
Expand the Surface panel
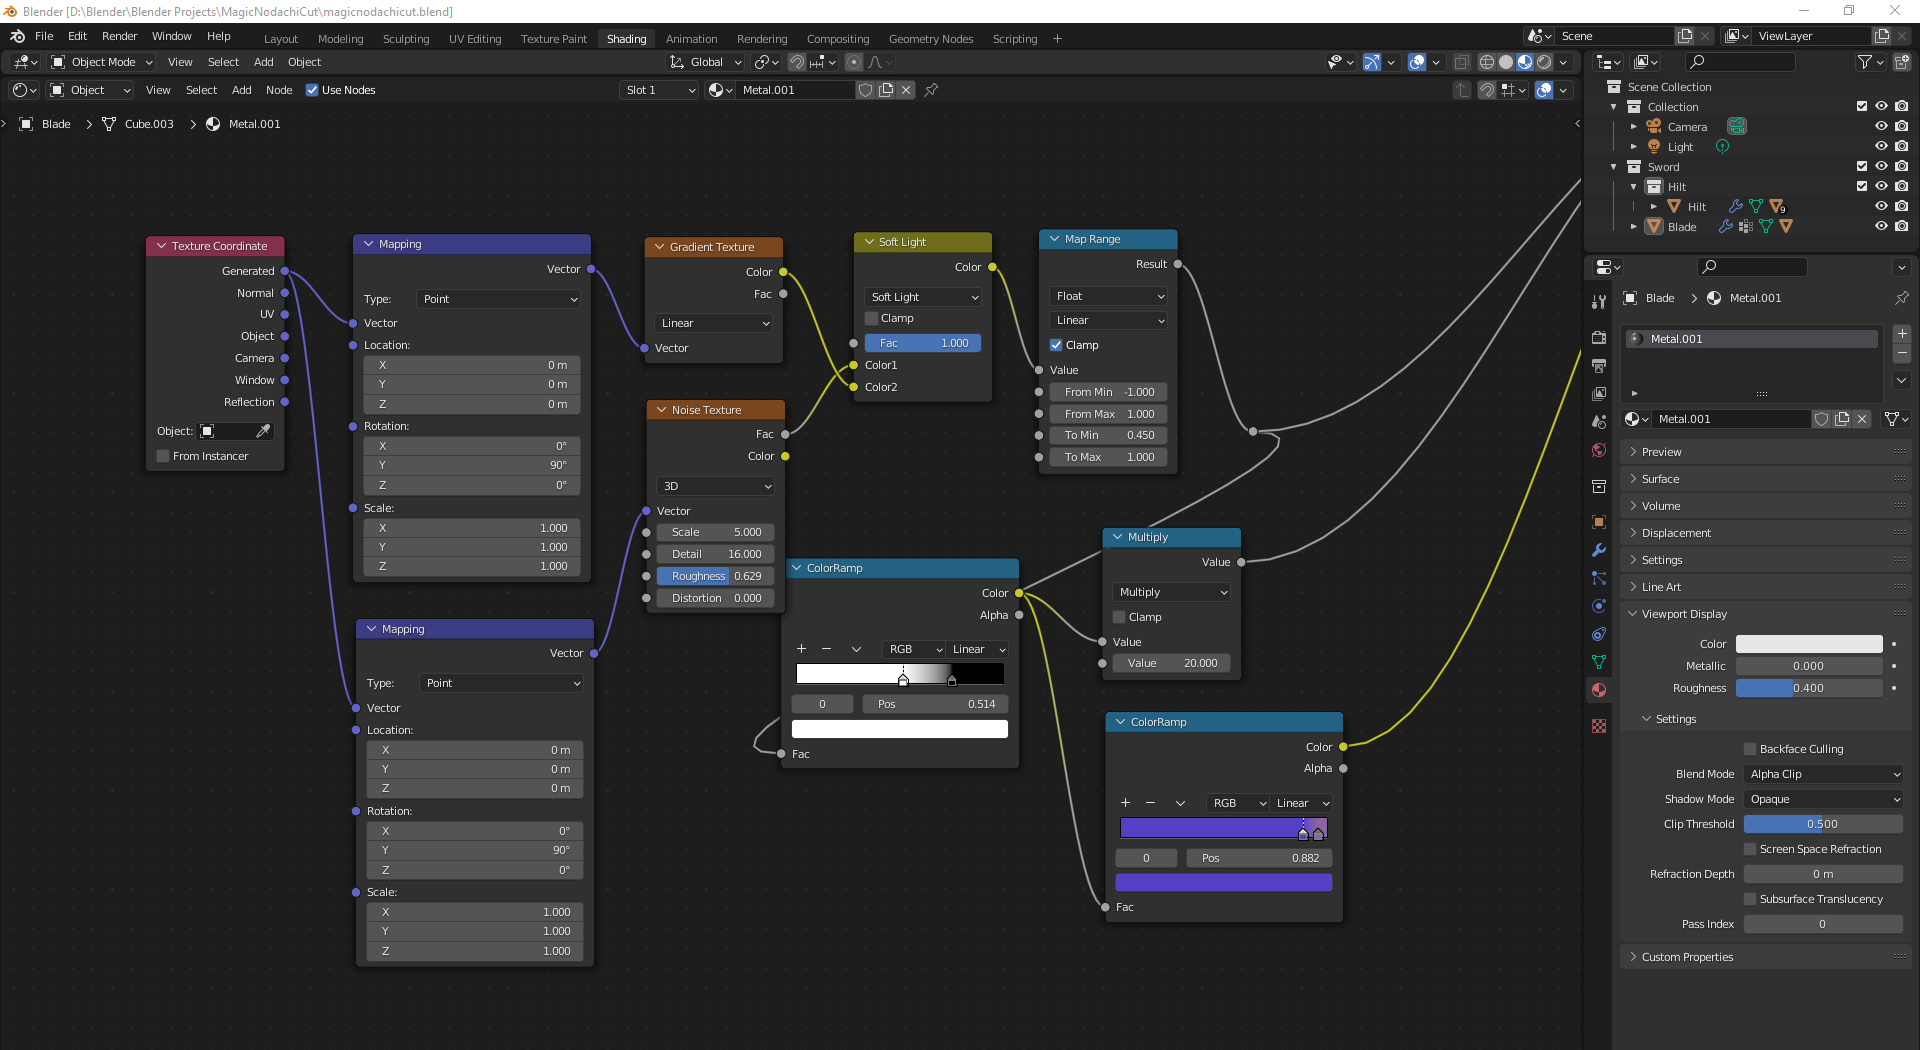coord(1660,479)
